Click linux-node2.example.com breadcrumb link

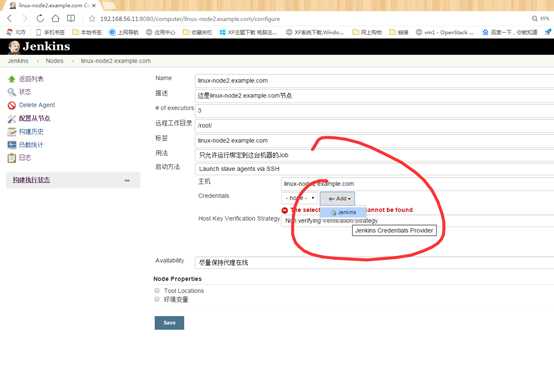tap(116, 61)
